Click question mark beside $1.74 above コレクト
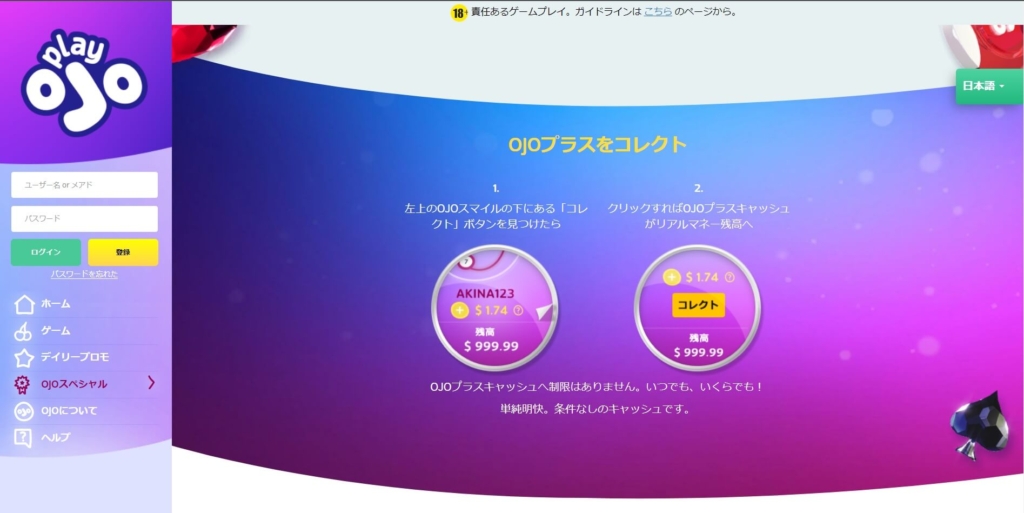The height and width of the screenshot is (513, 1024). (729, 277)
